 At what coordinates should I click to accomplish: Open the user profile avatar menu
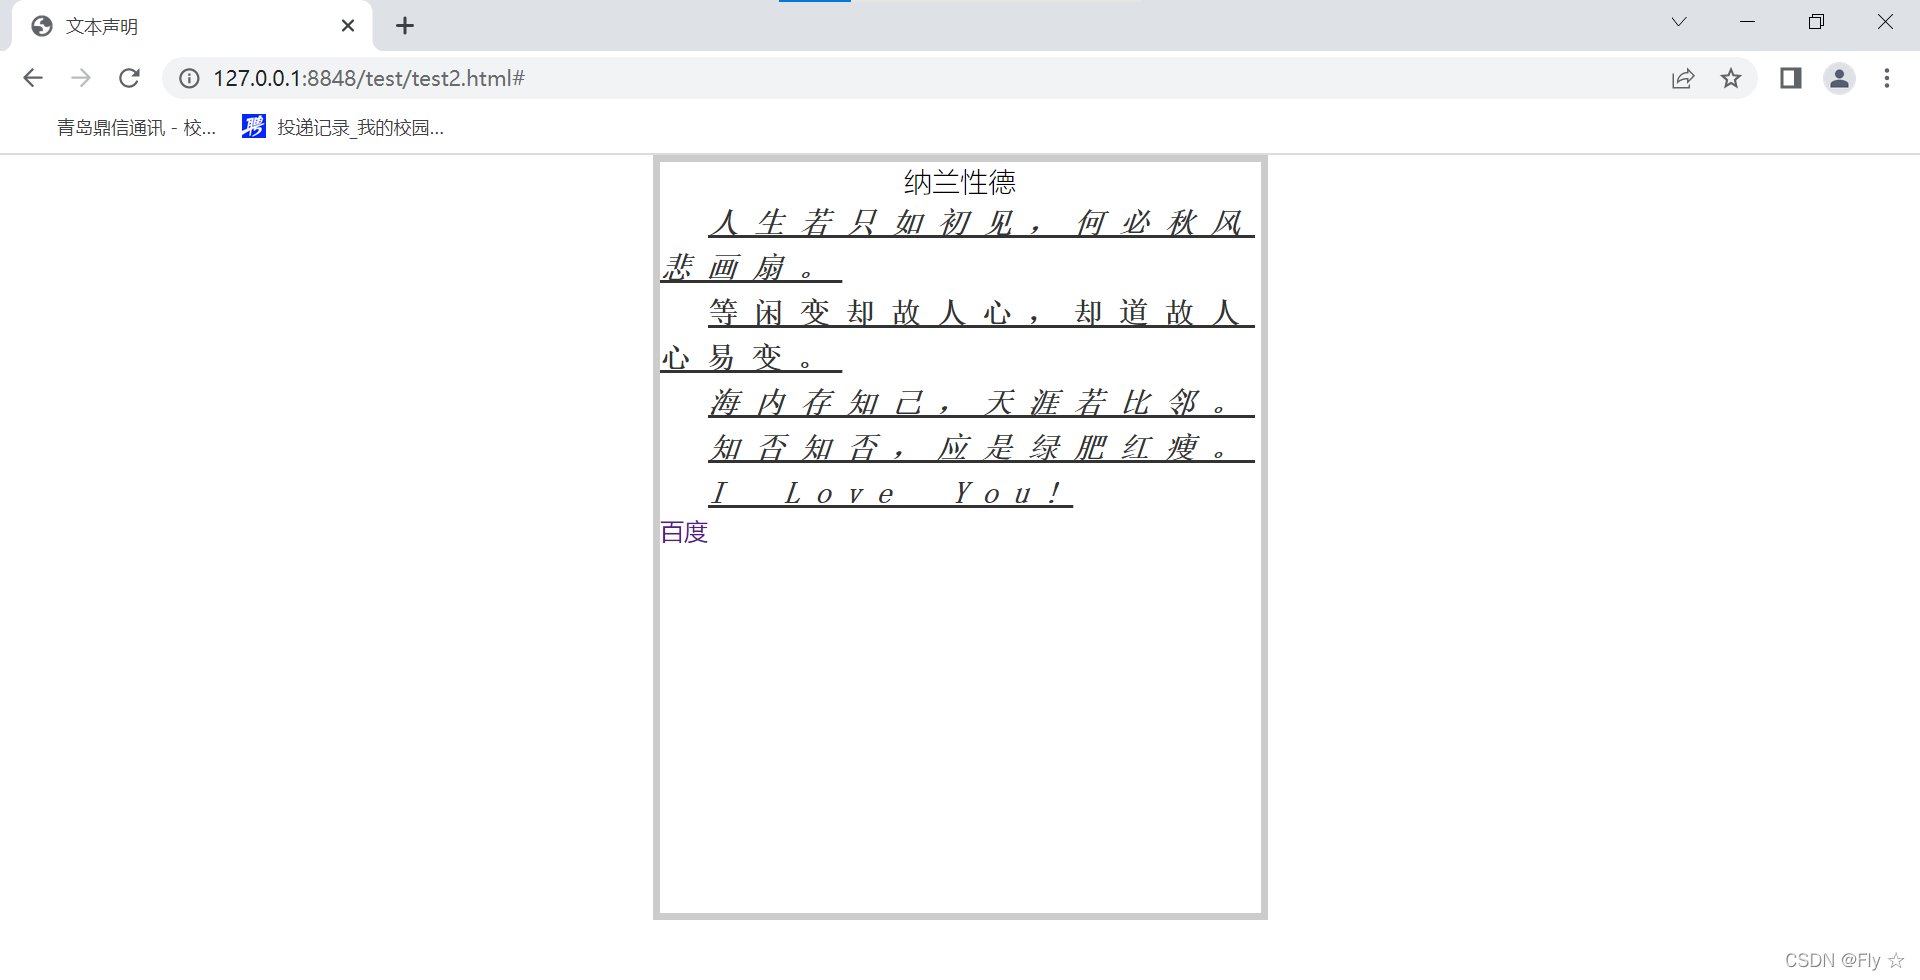(1839, 78)
